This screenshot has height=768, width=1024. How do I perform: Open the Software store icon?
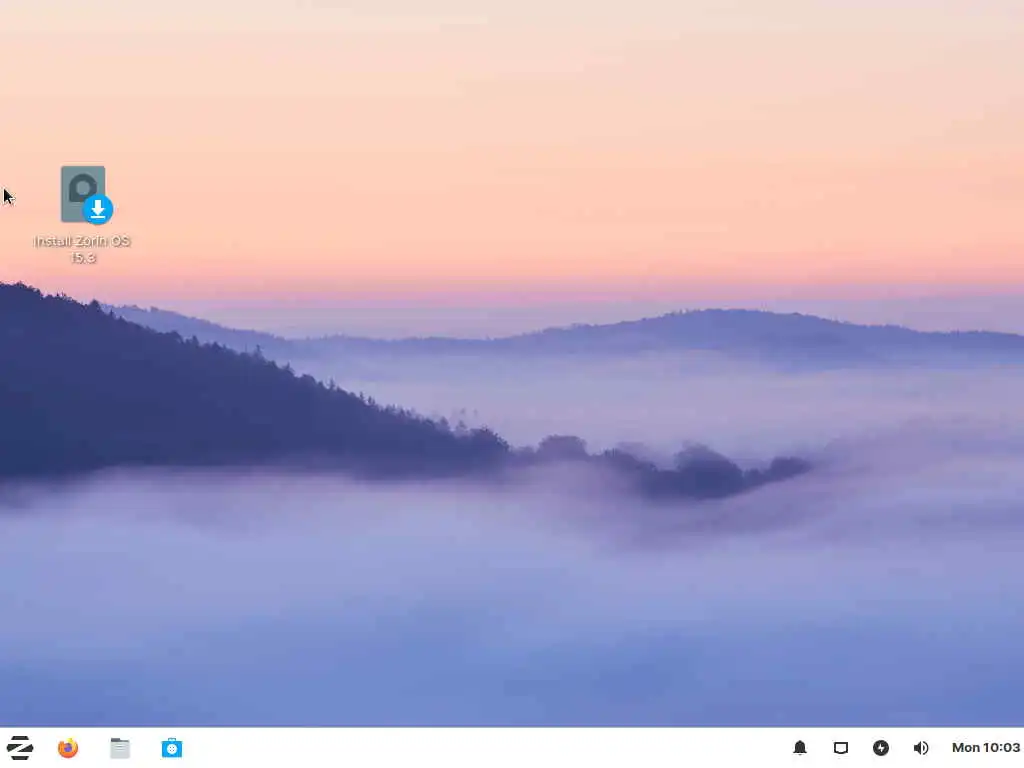pyautogui.click(x=172, y=748)
